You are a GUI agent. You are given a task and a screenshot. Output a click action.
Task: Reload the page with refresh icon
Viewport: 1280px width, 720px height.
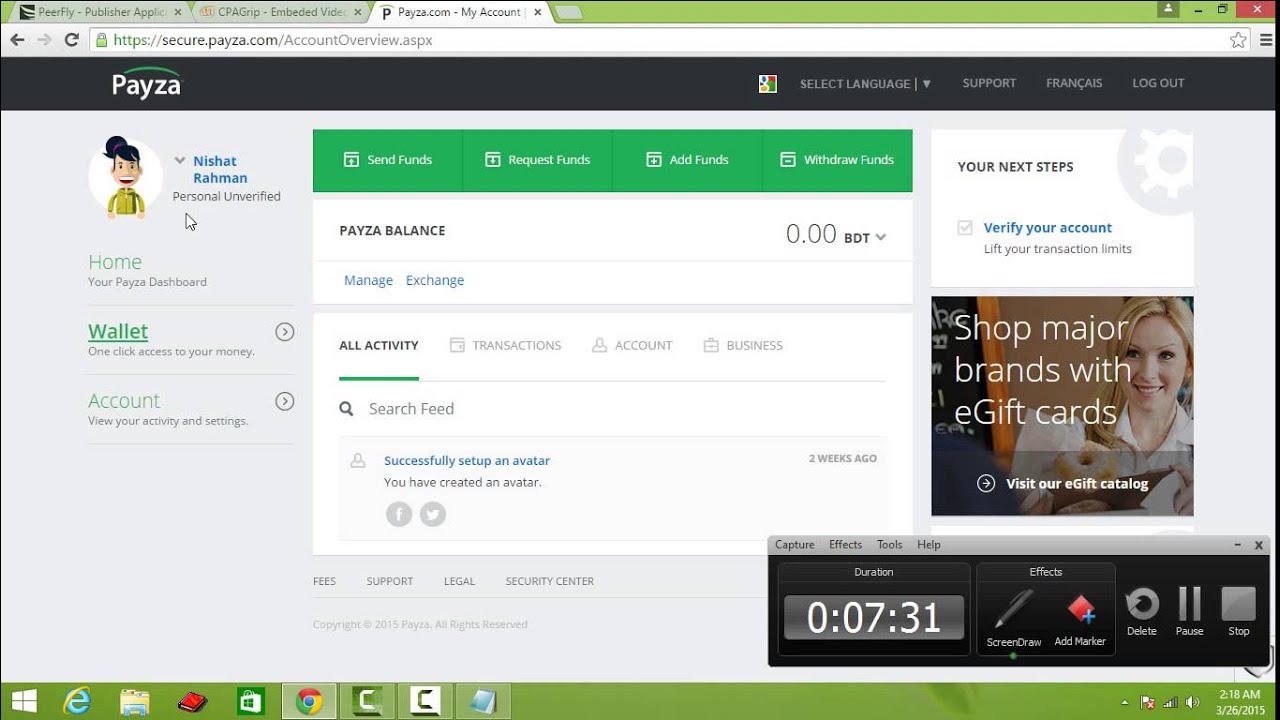click(71, 40)
